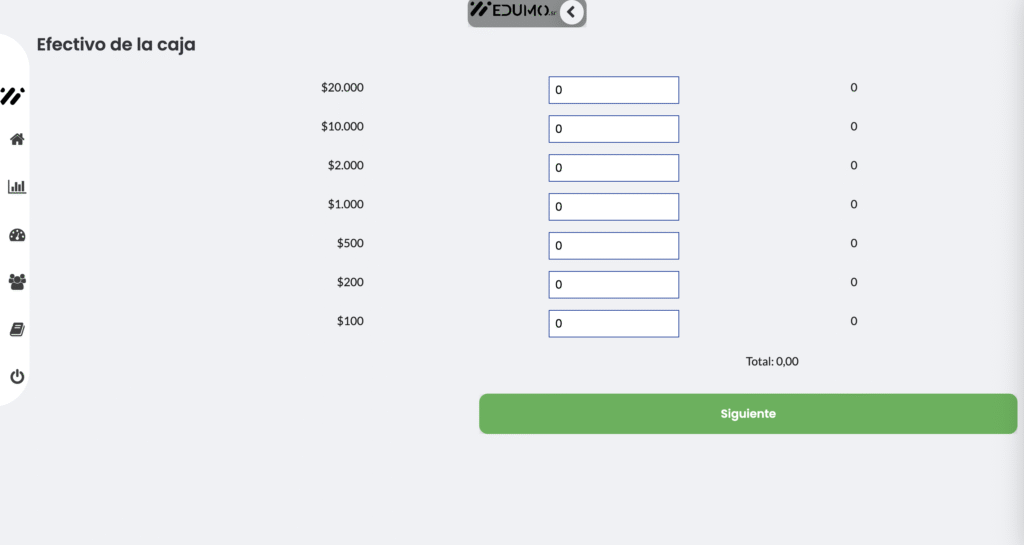Open the Home page from sidebar
1024x545 pixels.
(x=17, y=139)
